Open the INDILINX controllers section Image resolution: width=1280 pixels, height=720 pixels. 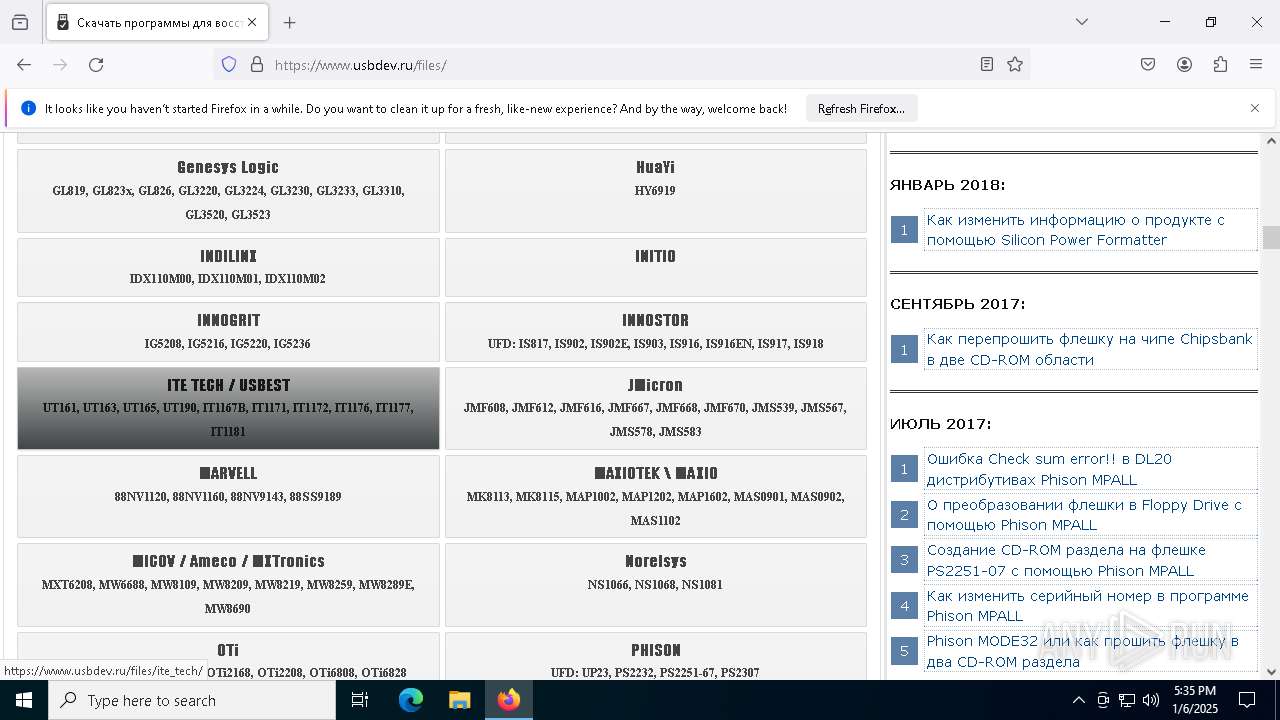point(228,267)
